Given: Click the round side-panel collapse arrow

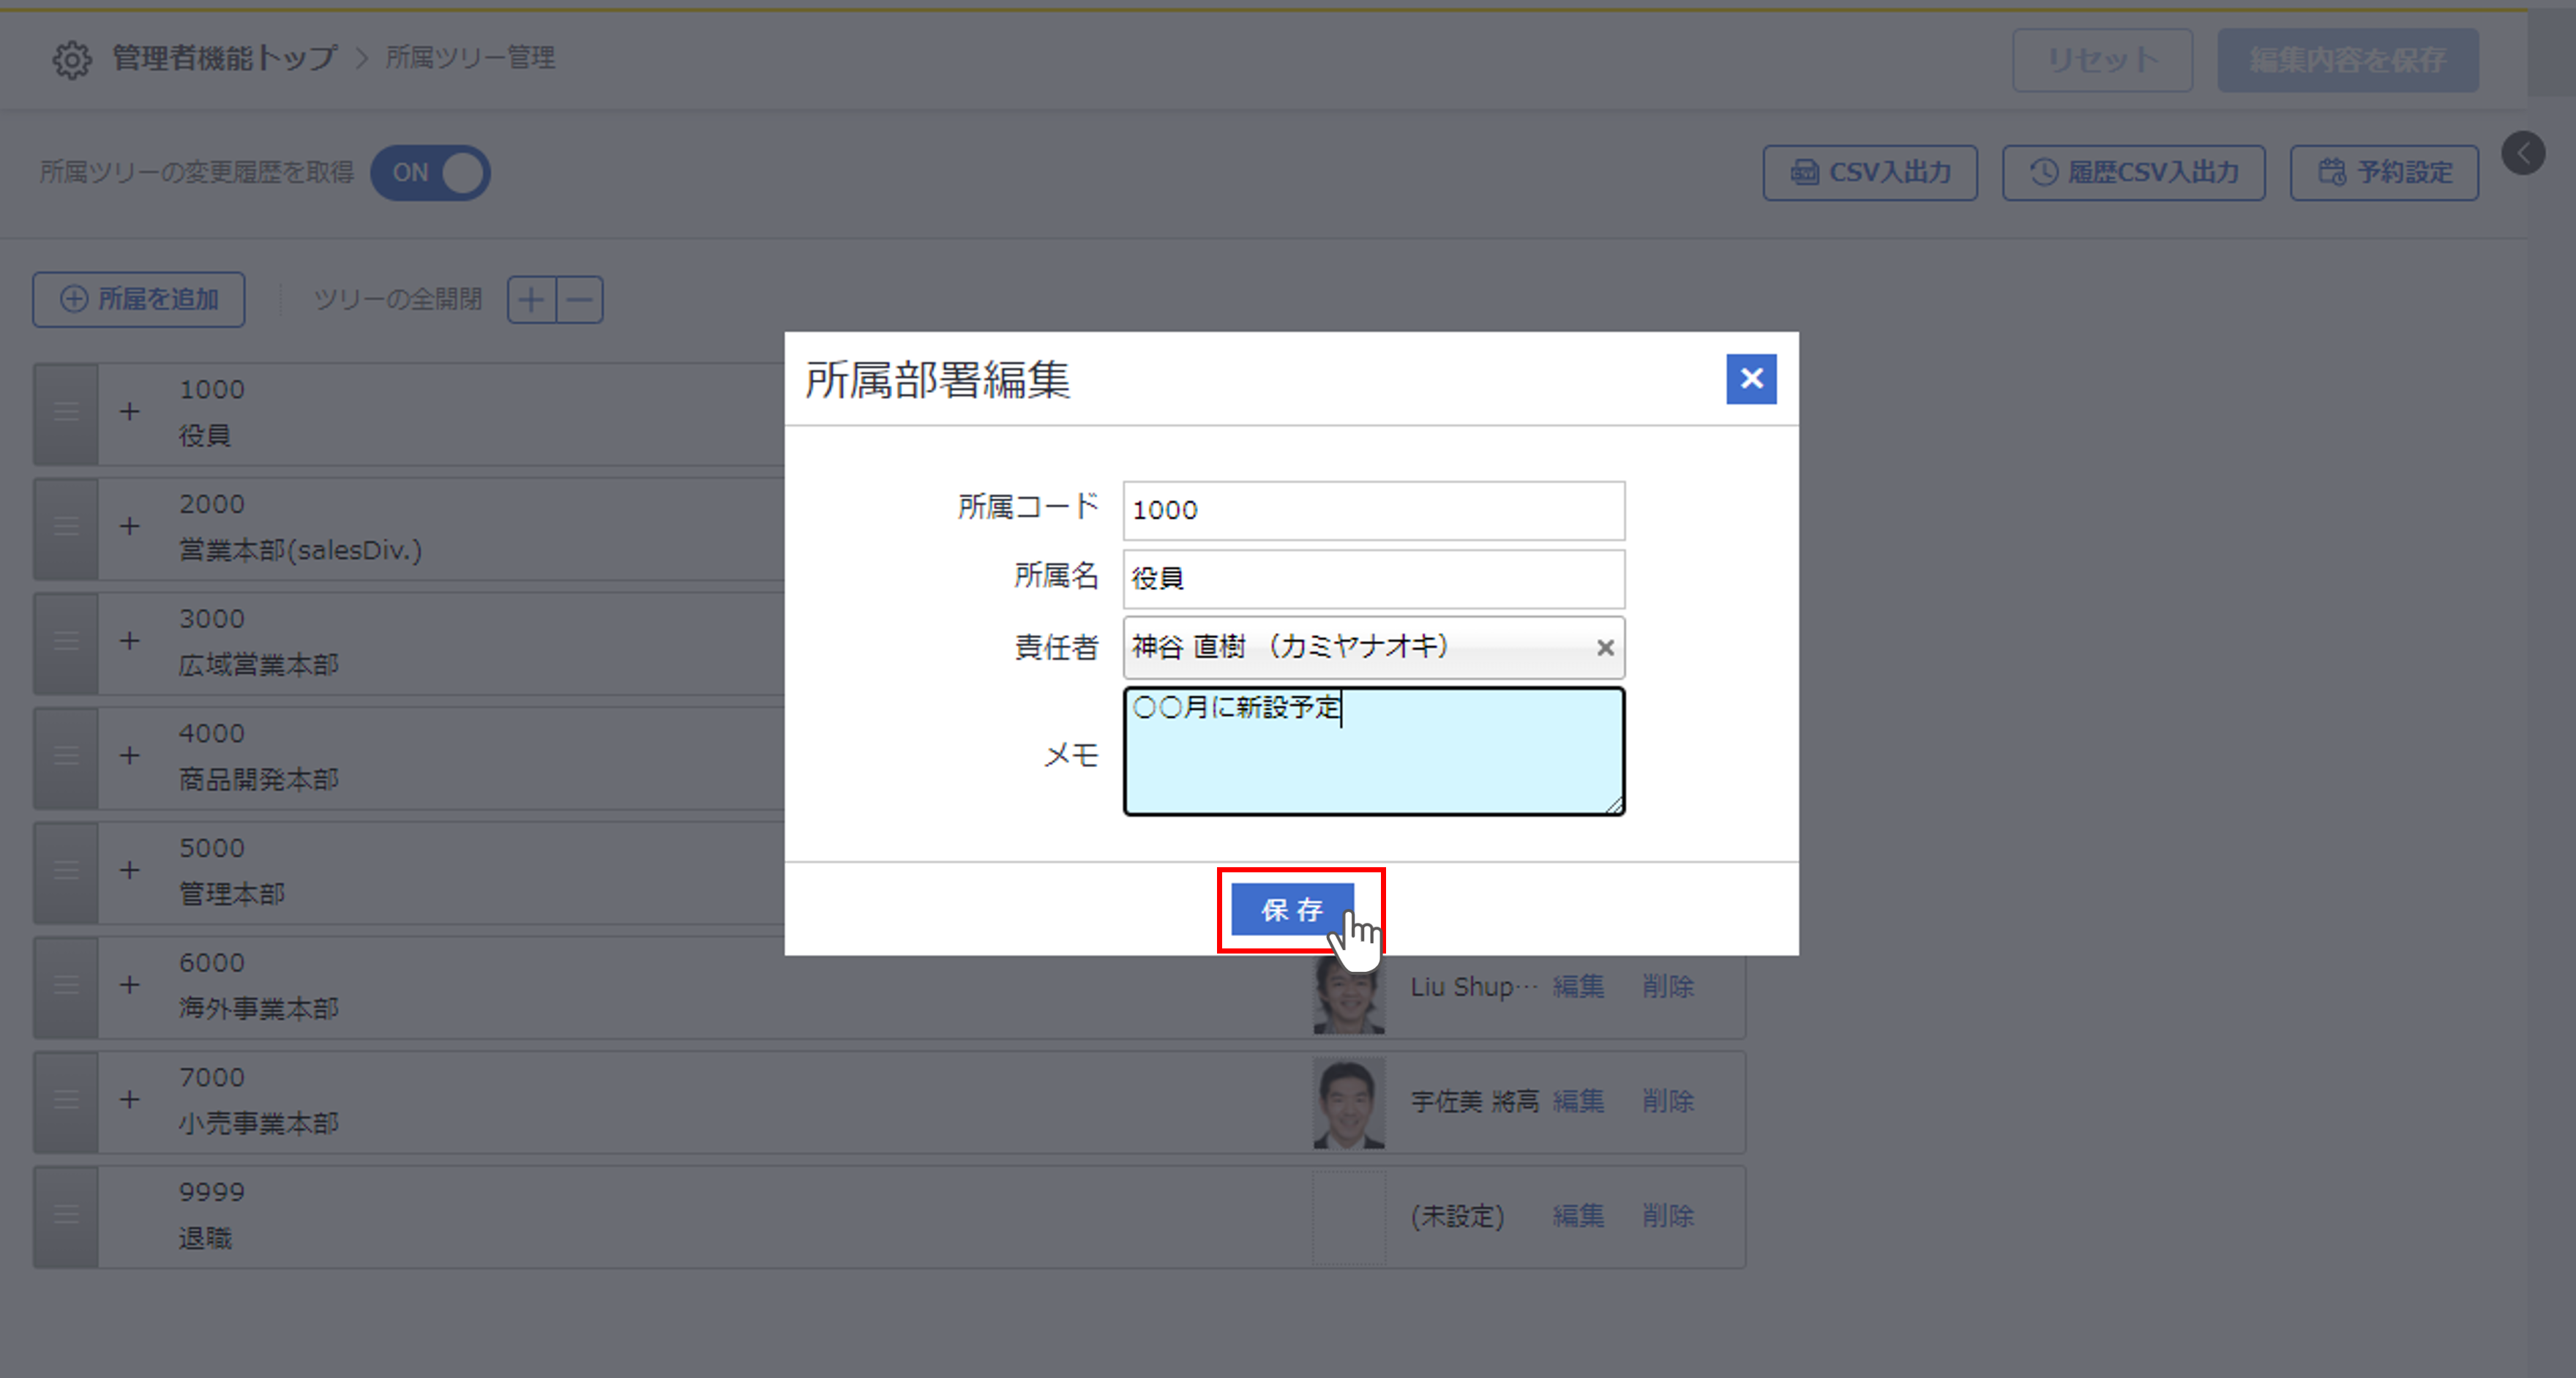Looking at the screenshot, I should [2523, 153].
